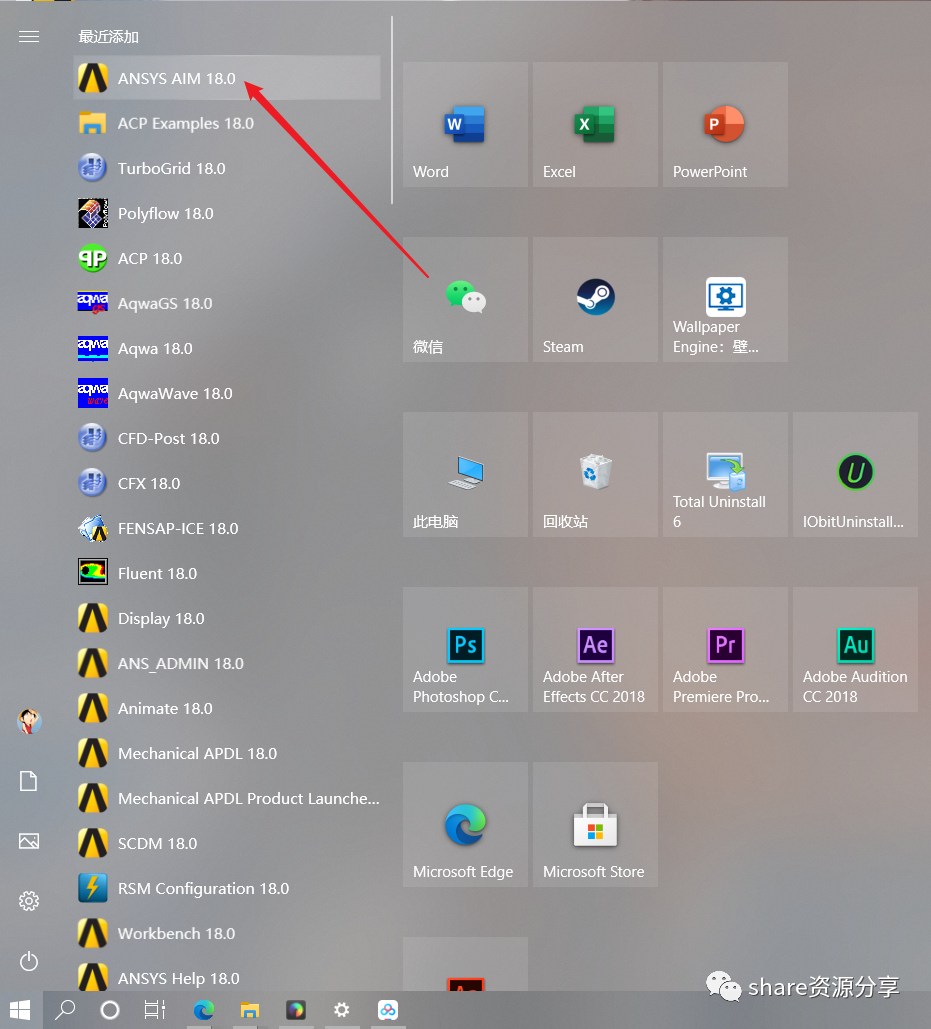
Task: Launch CFX 18.0
Action: [227, 484]
